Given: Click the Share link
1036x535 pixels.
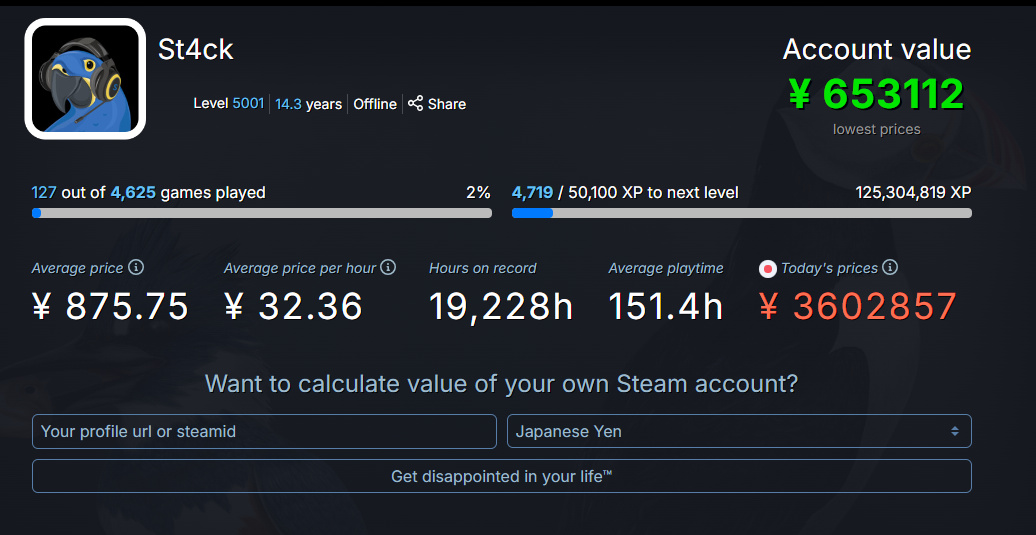Looking at the screenshot, I should tap(446, 104).
